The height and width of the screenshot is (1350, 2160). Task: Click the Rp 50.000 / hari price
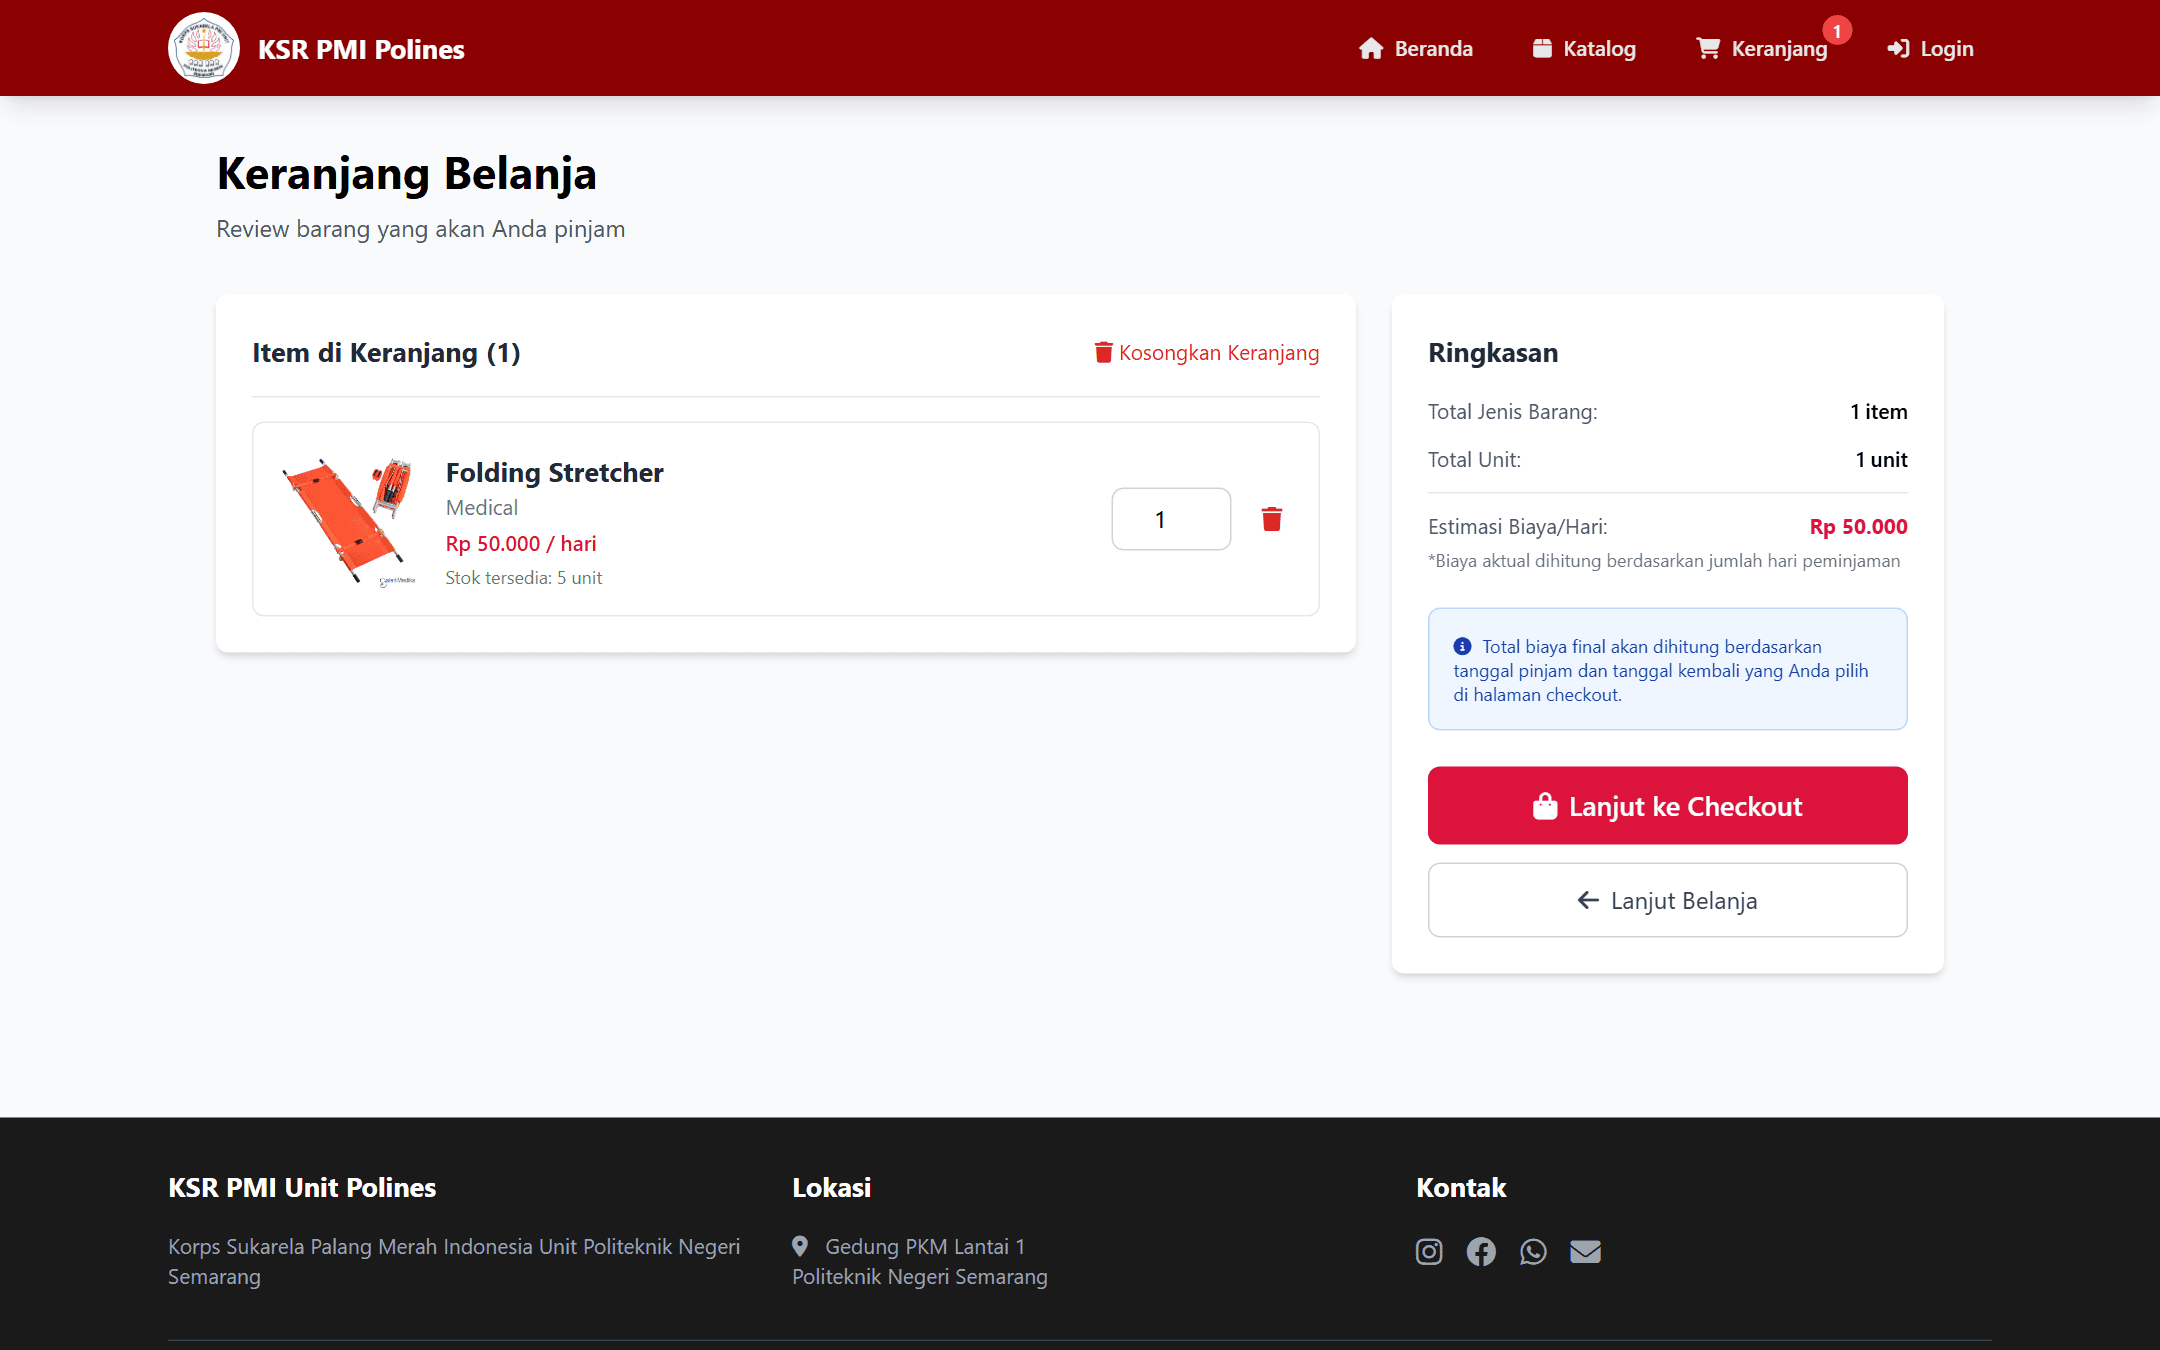(x=521, y=543)
